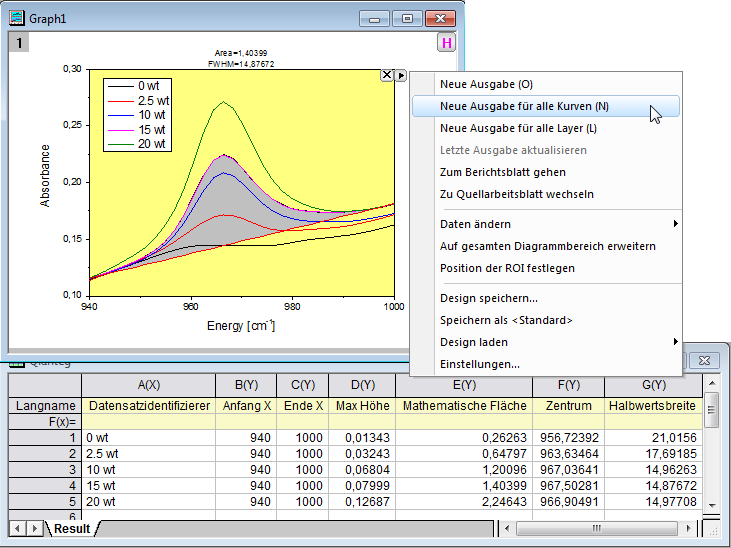
Task: Select column header A(X)
Action: coord(149,385)
